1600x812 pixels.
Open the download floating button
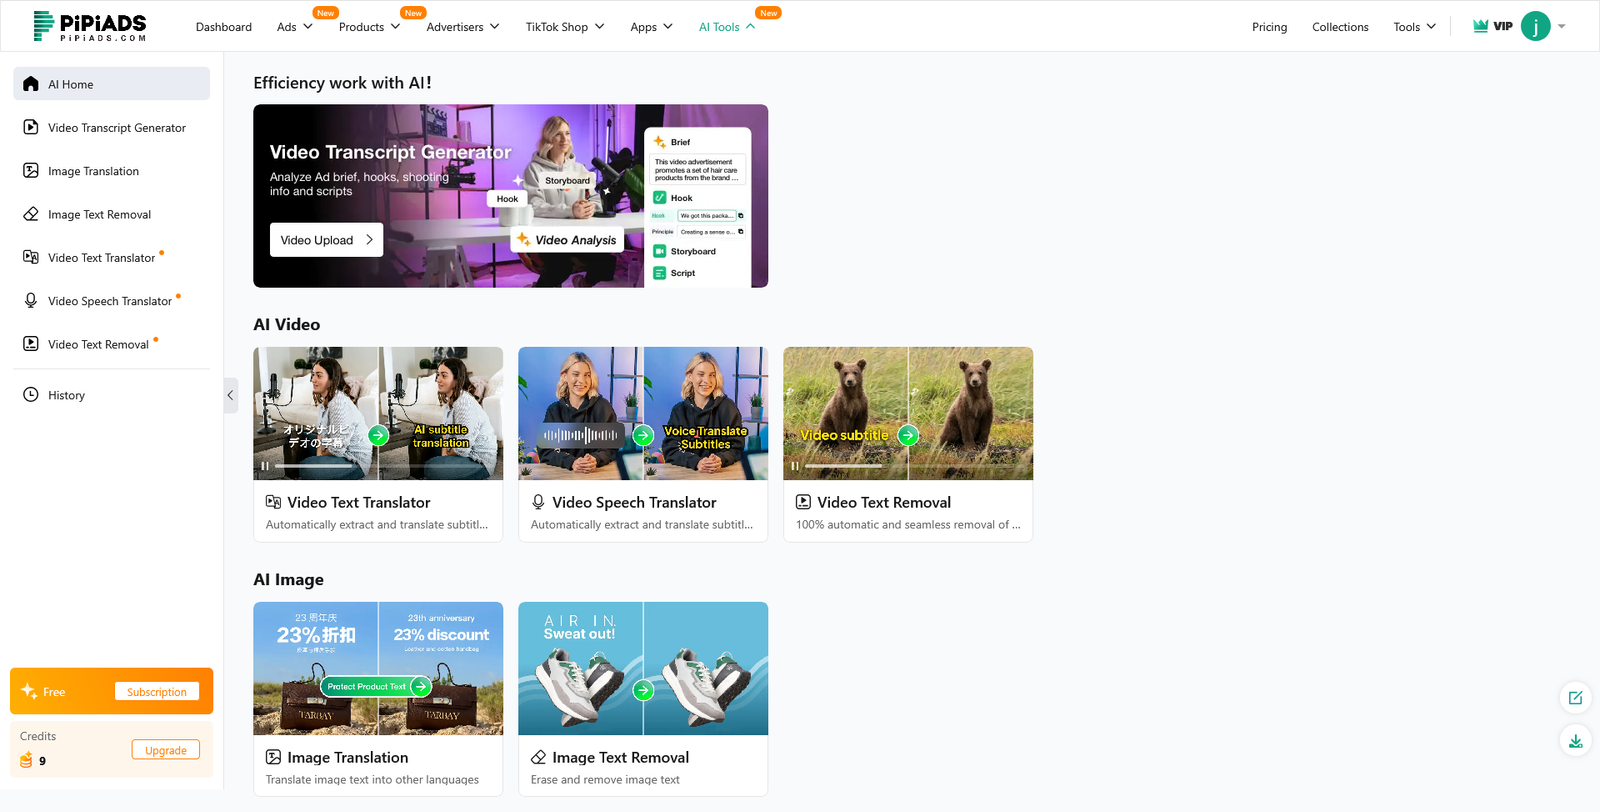tap(1575, 741)
